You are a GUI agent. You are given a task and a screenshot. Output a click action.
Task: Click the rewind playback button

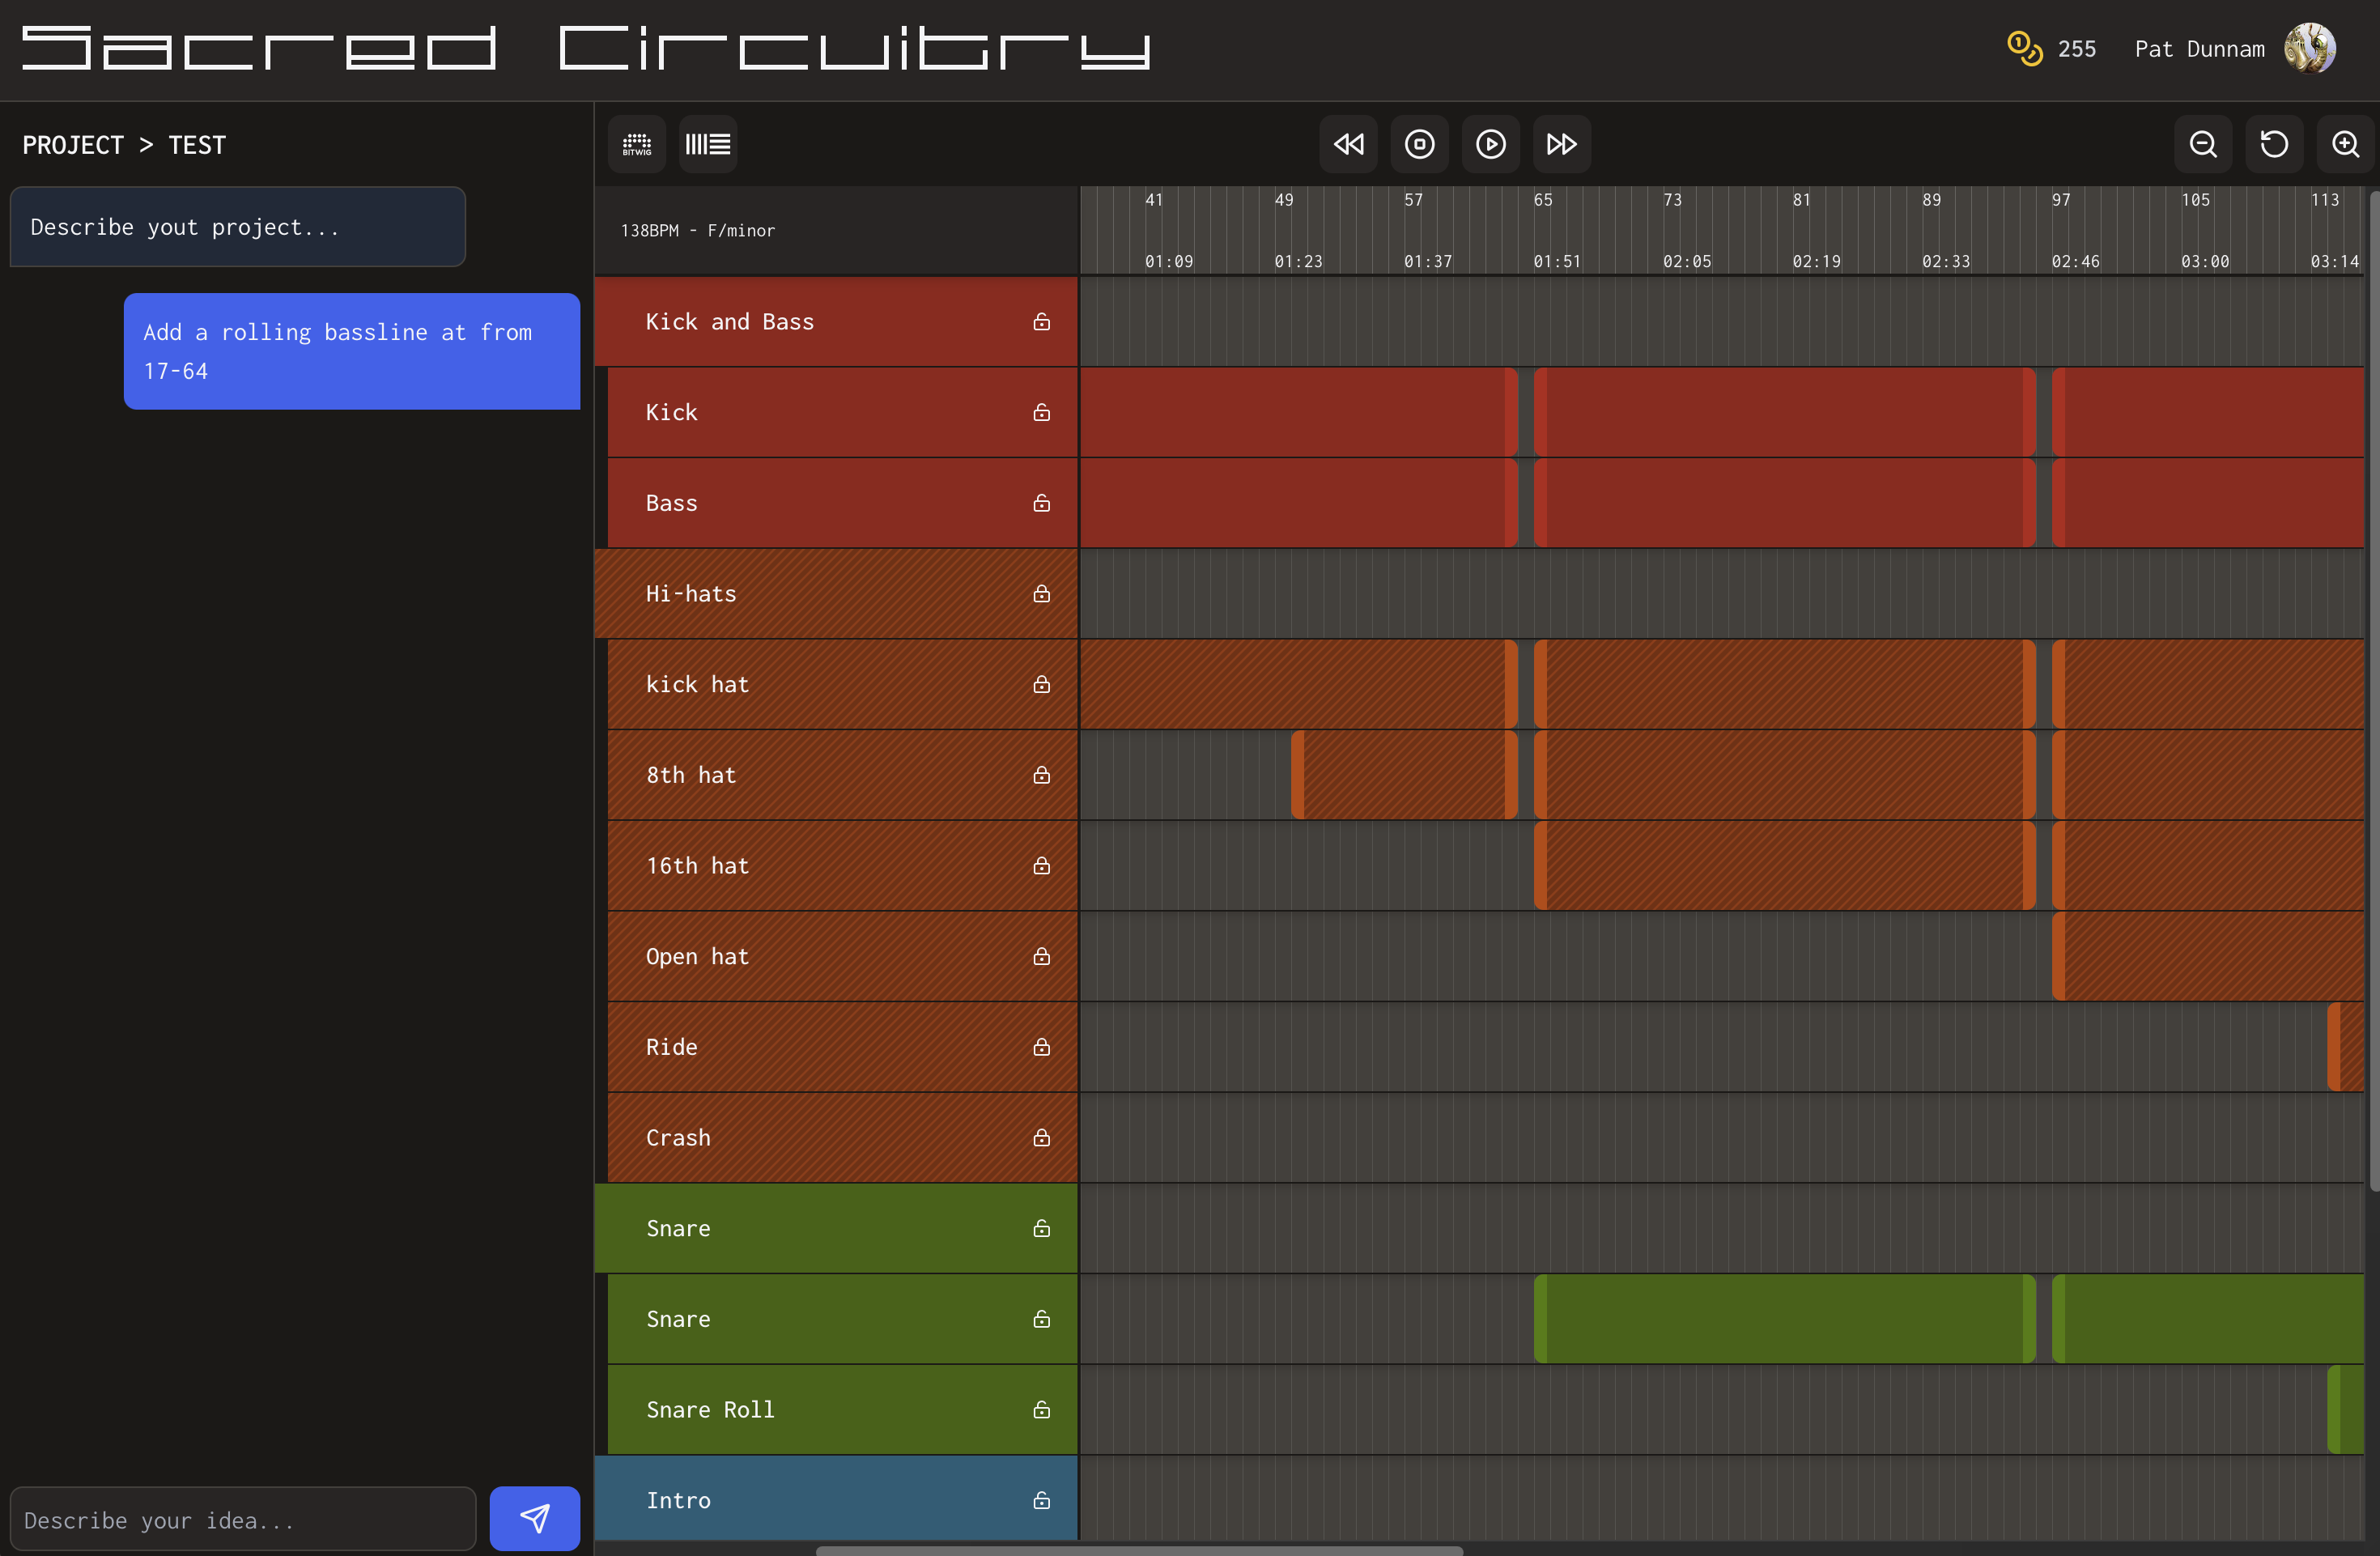pos(1348,144)
